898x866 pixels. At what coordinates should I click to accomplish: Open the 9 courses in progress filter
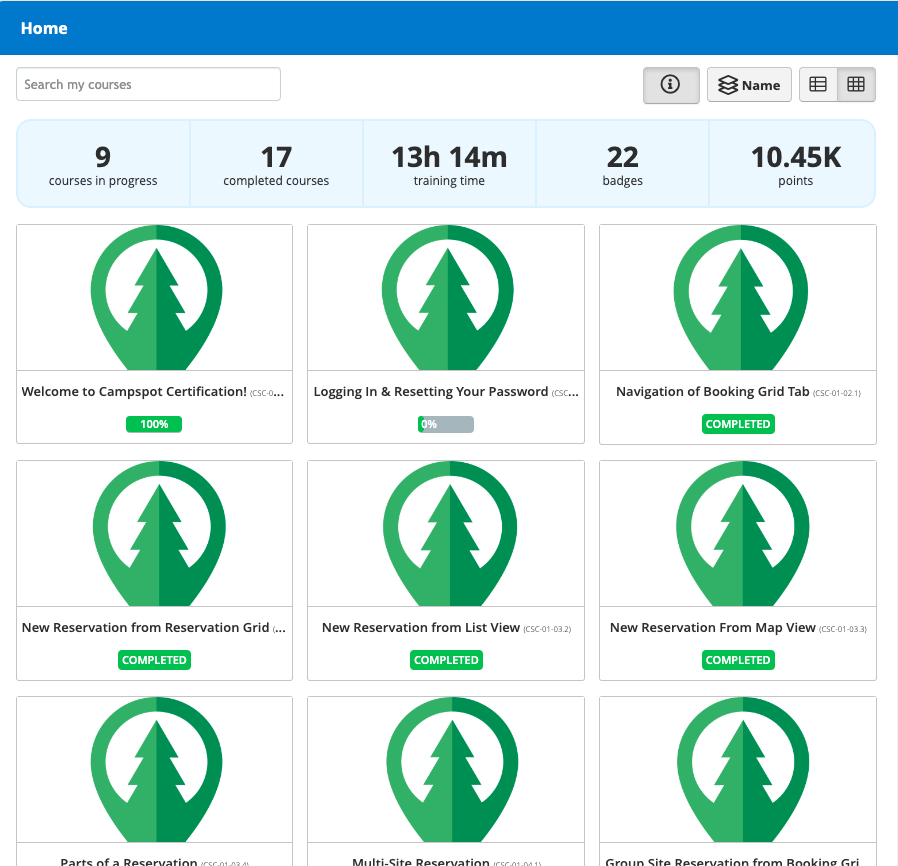102,163
